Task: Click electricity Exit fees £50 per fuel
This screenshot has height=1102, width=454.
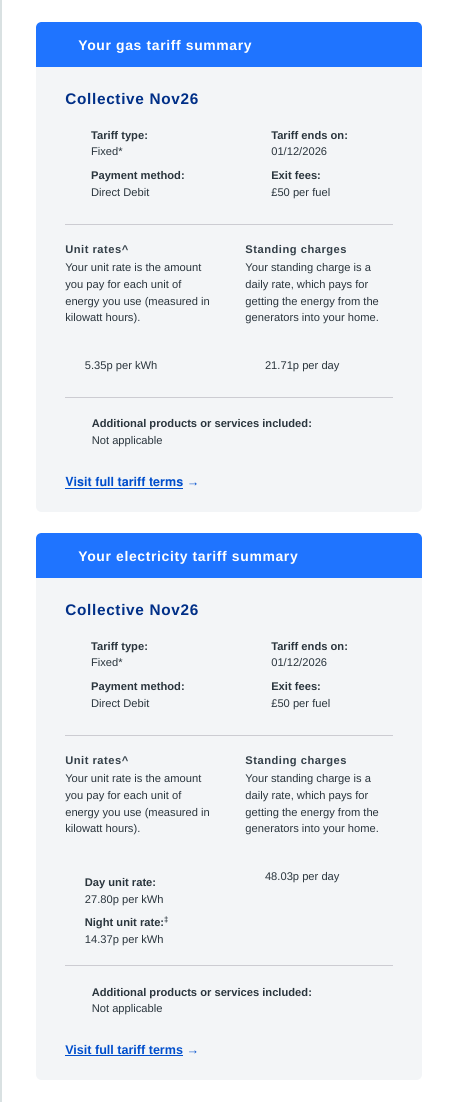Action: pos(301,704)
